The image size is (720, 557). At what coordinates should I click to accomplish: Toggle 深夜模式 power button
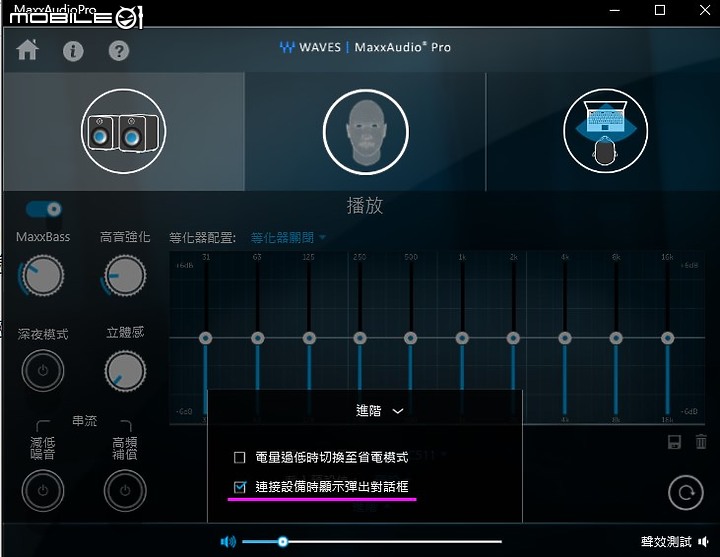pos(43,371)
